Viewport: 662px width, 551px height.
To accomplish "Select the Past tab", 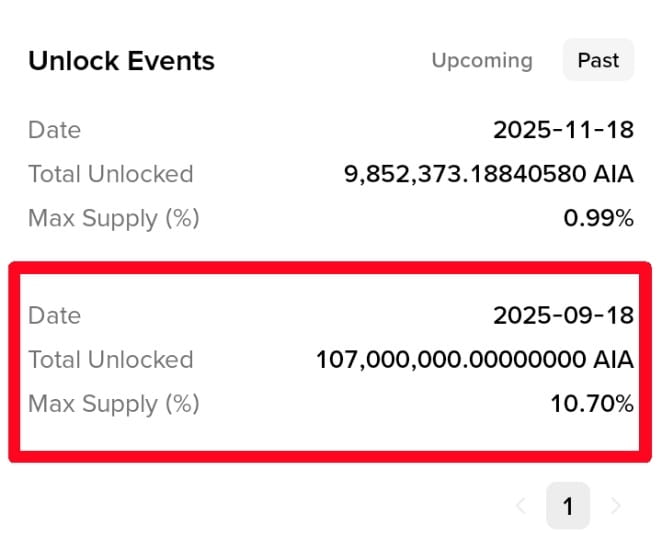I will (598, 60).
